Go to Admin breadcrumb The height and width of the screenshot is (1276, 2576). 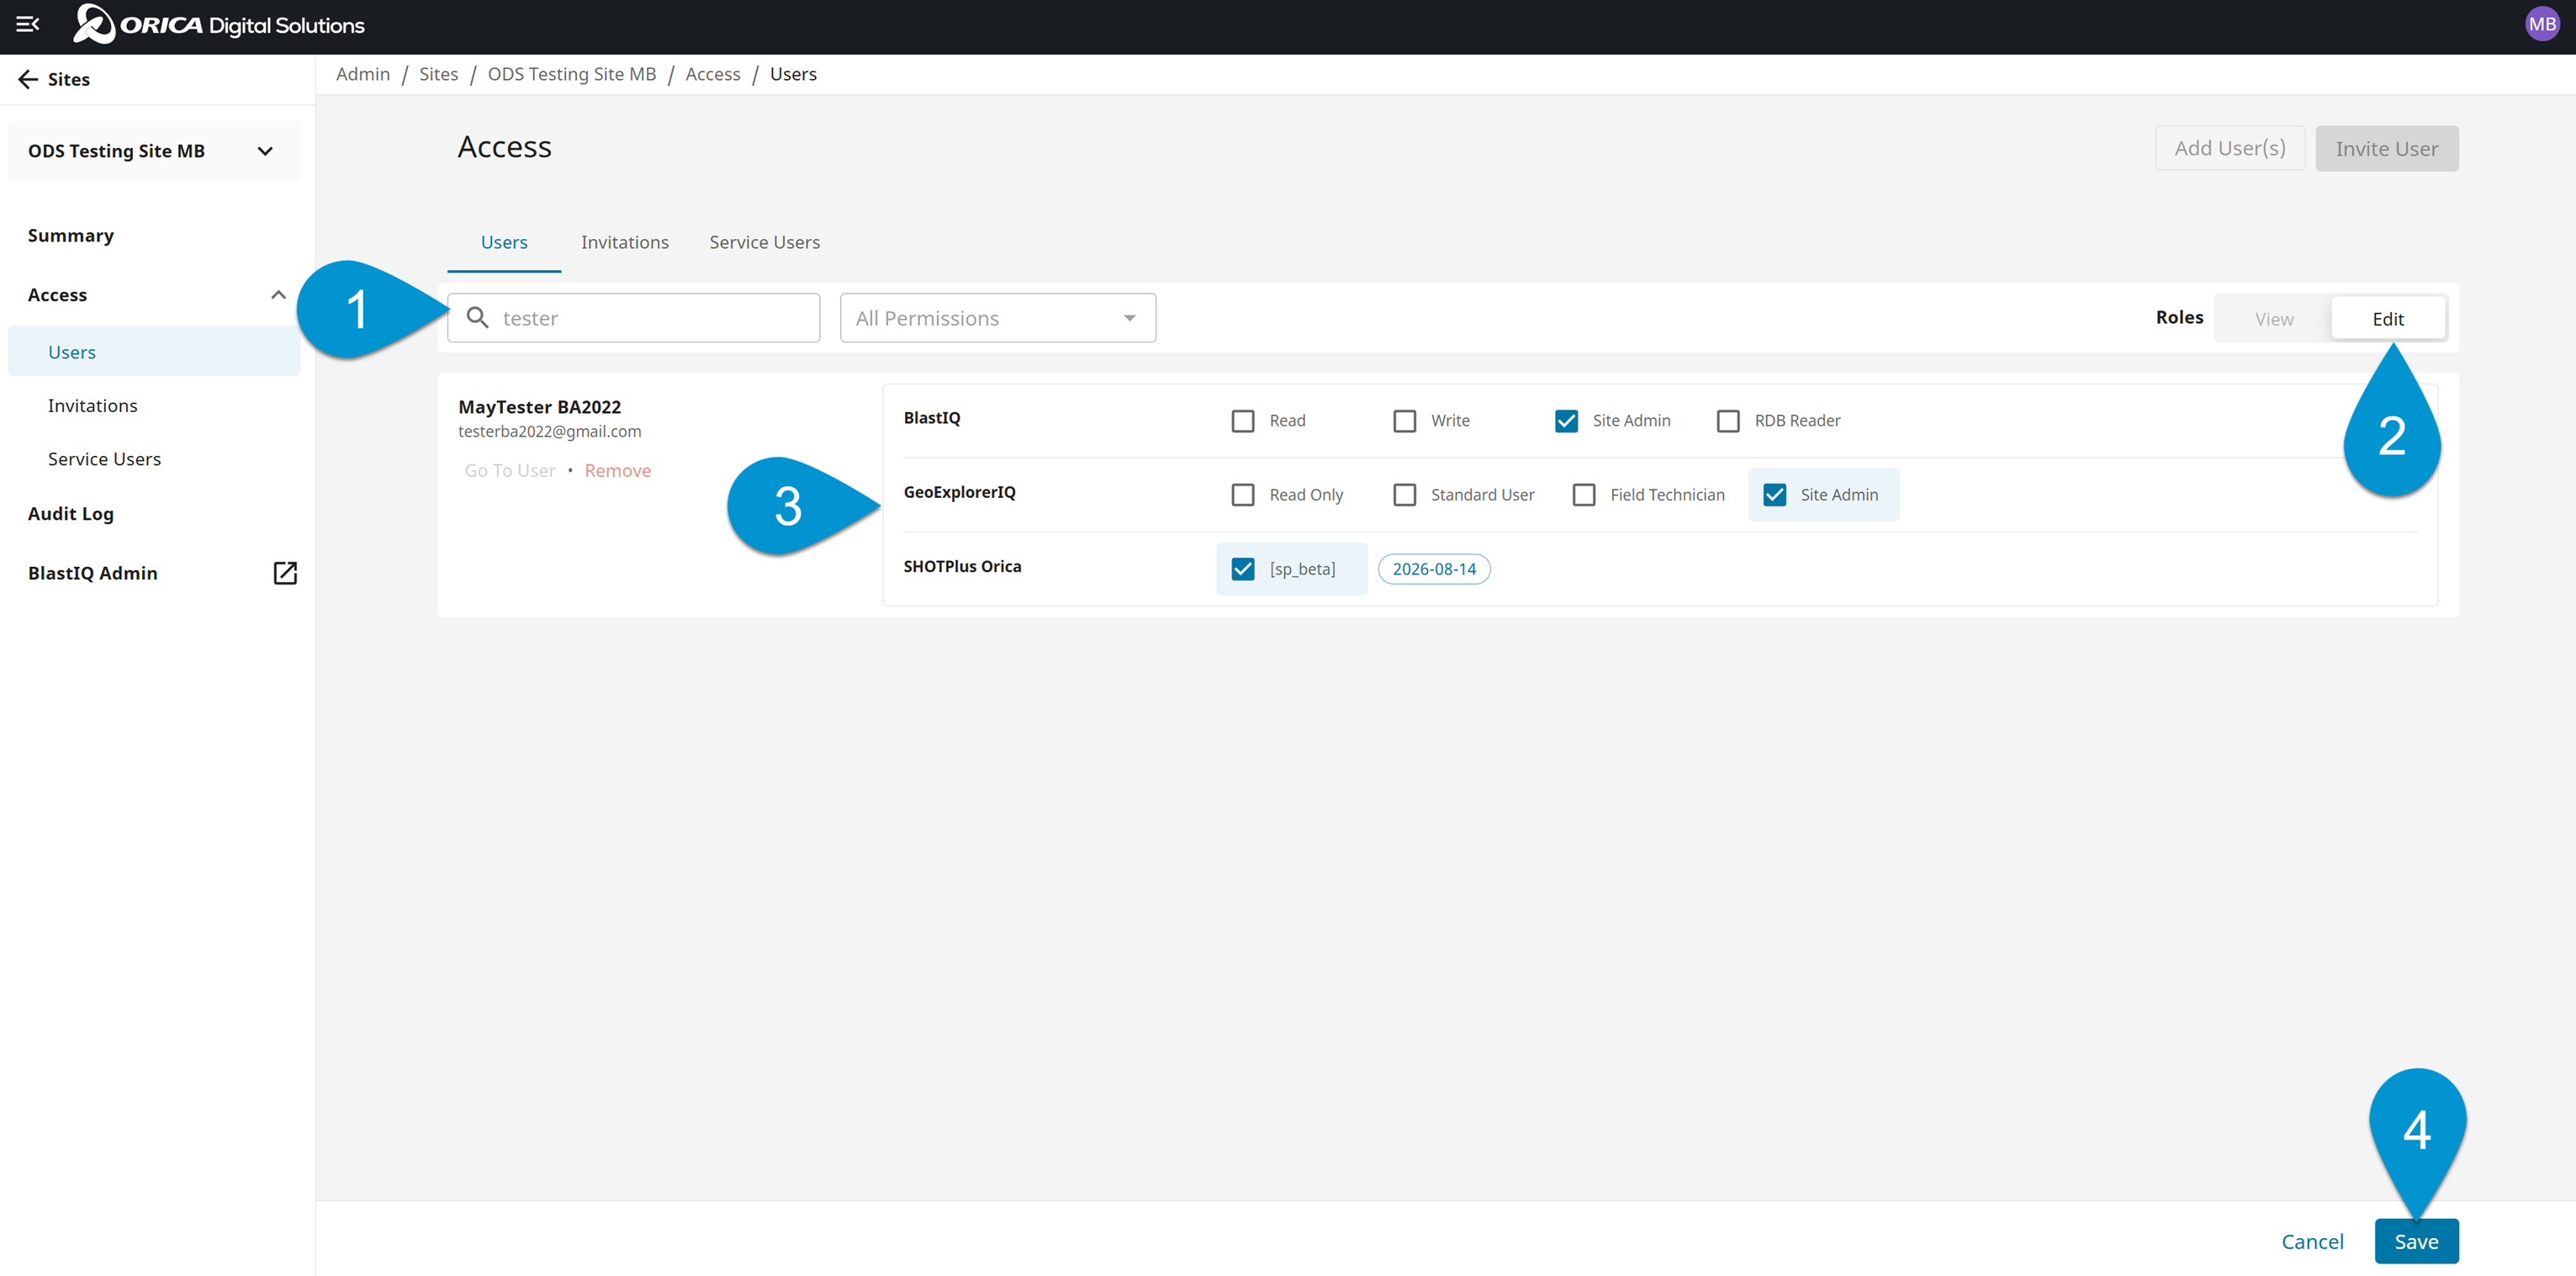363,74
